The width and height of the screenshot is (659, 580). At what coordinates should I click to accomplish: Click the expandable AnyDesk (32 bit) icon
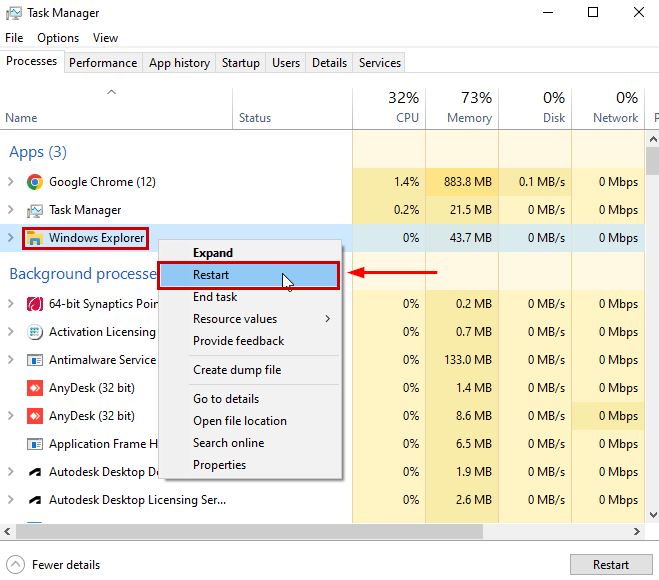[34, 416]
